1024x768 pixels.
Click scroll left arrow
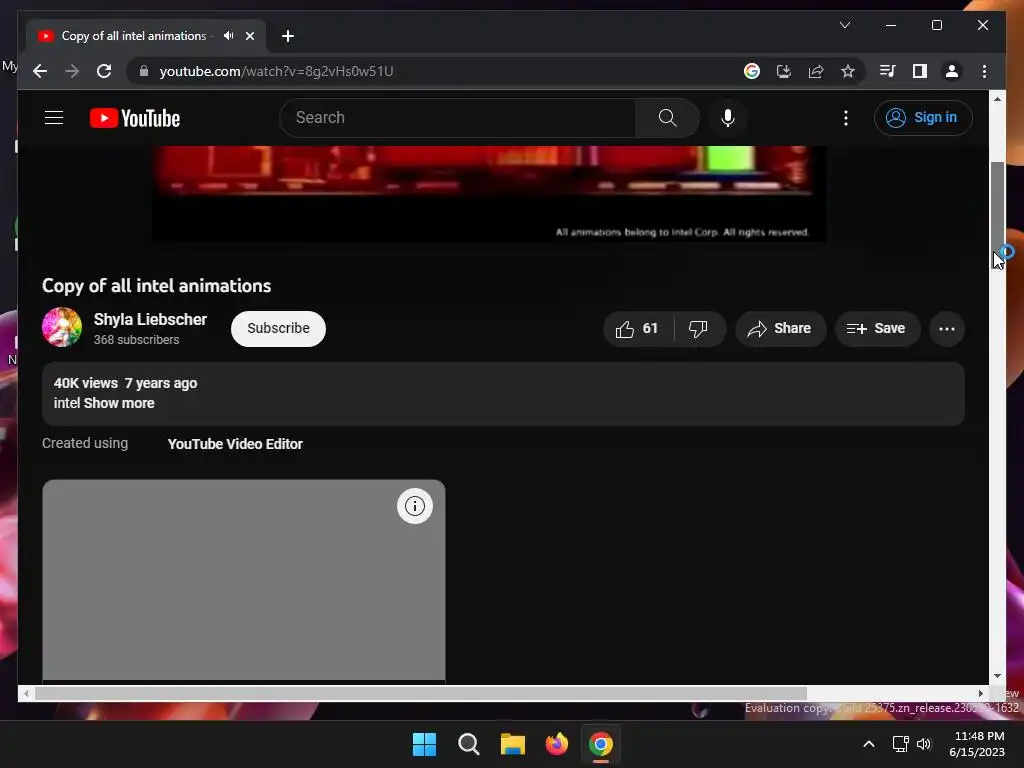(25, 694)
